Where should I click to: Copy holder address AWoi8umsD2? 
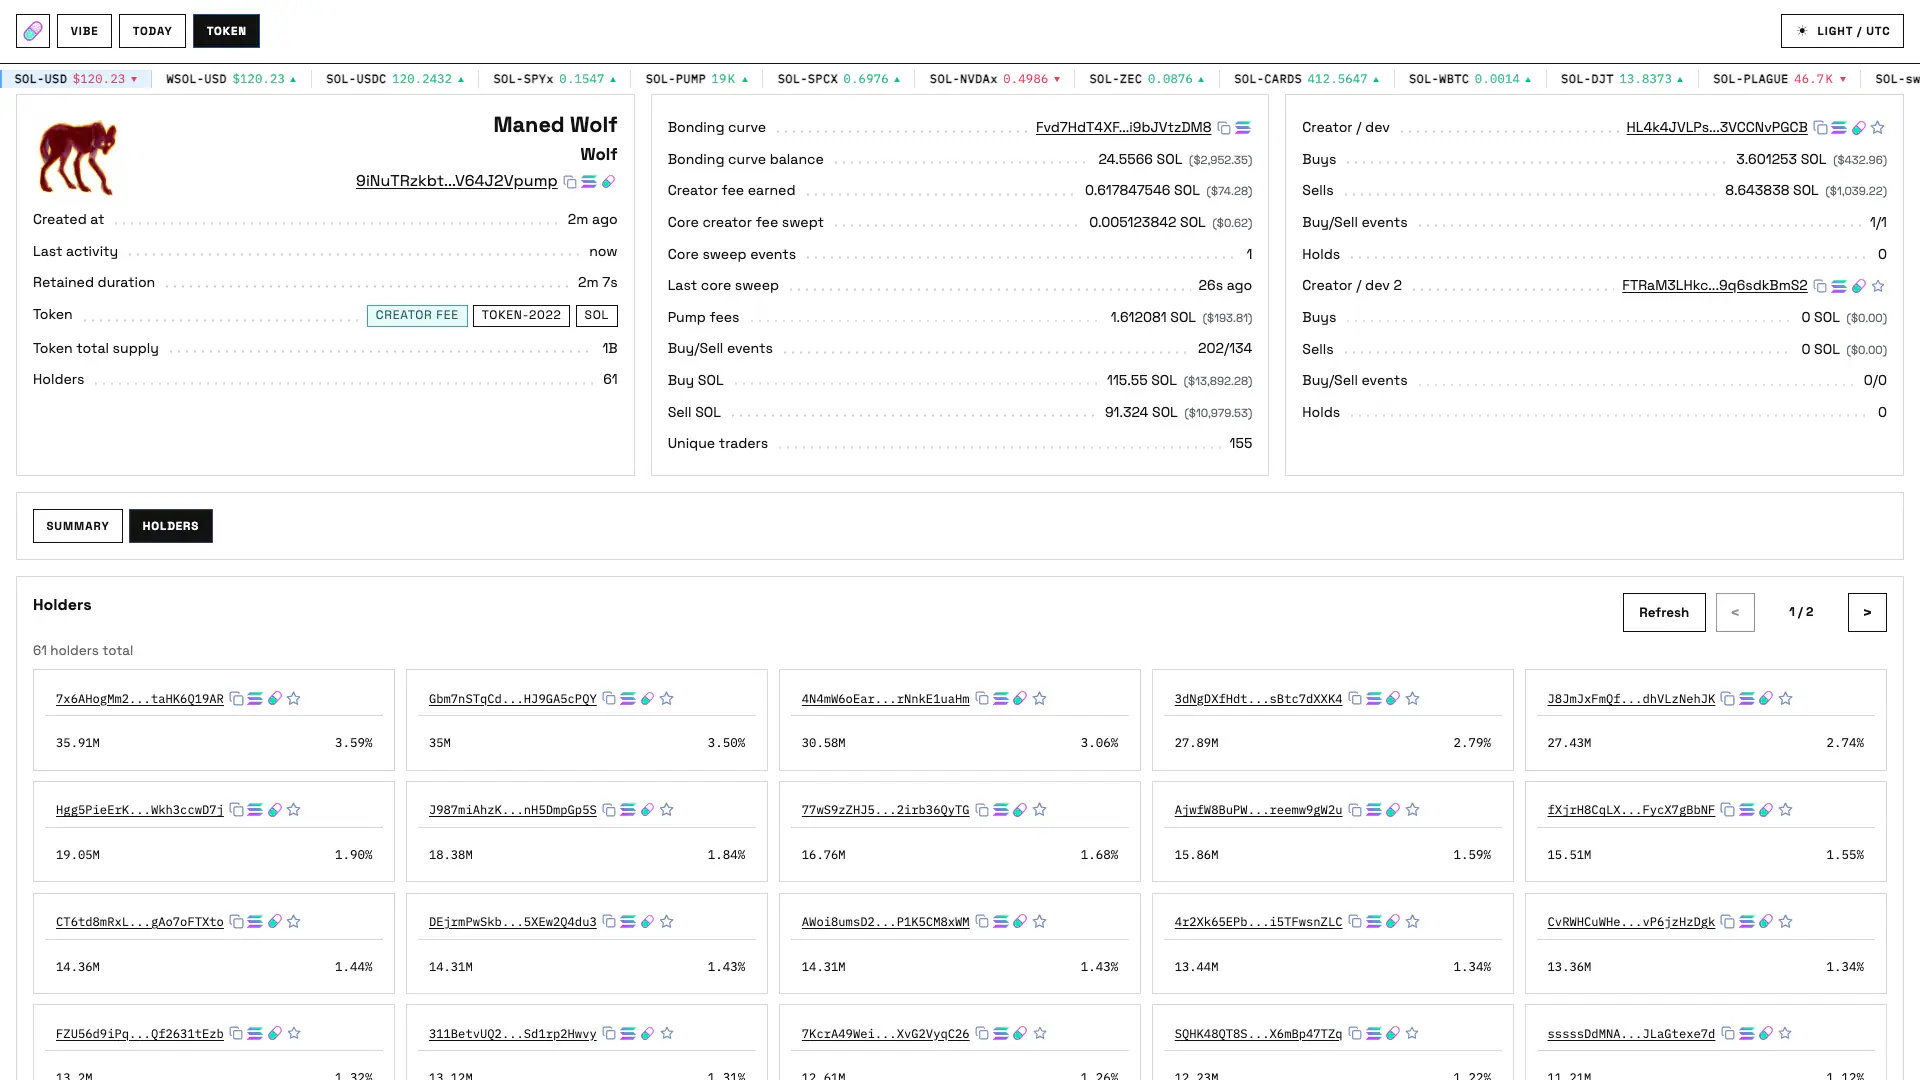click(x=982, y=922)
